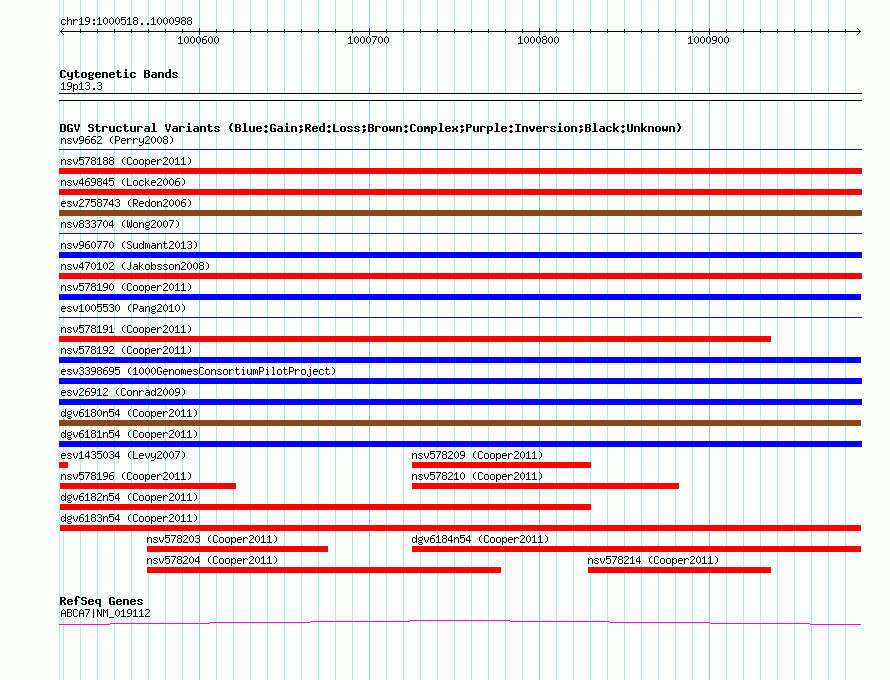The width and height of the screenshot is (890, 680).
Task: Click the nsv578210 (Cooper2011) label
Action: (x=477, y=476)
